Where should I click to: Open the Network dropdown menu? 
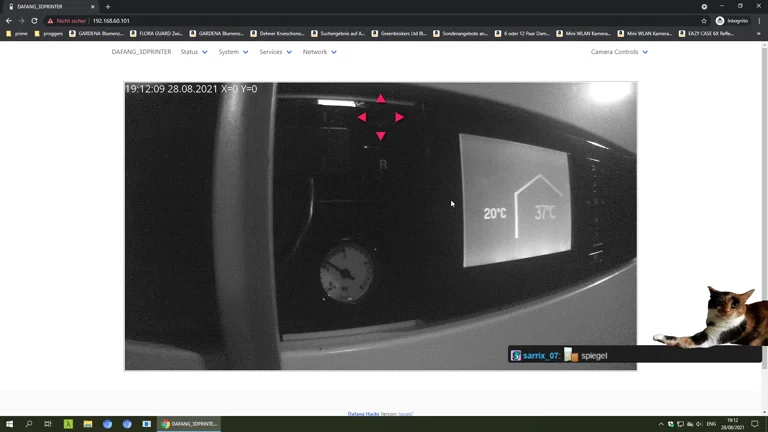point(319,52)
